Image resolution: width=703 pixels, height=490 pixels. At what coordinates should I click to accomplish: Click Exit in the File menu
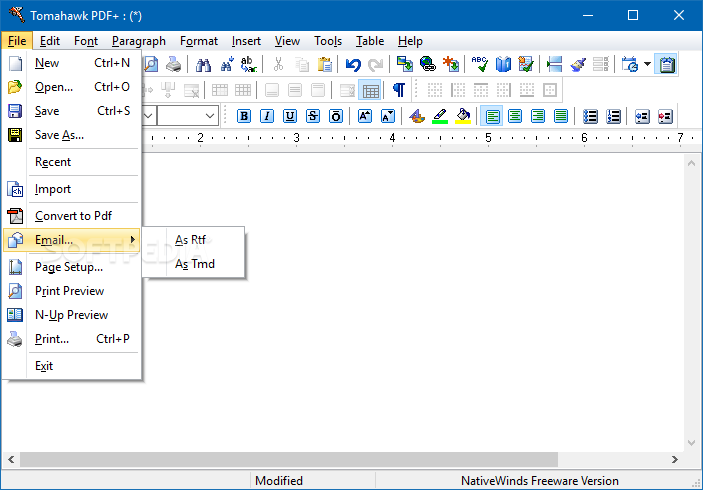pos(72,366)
